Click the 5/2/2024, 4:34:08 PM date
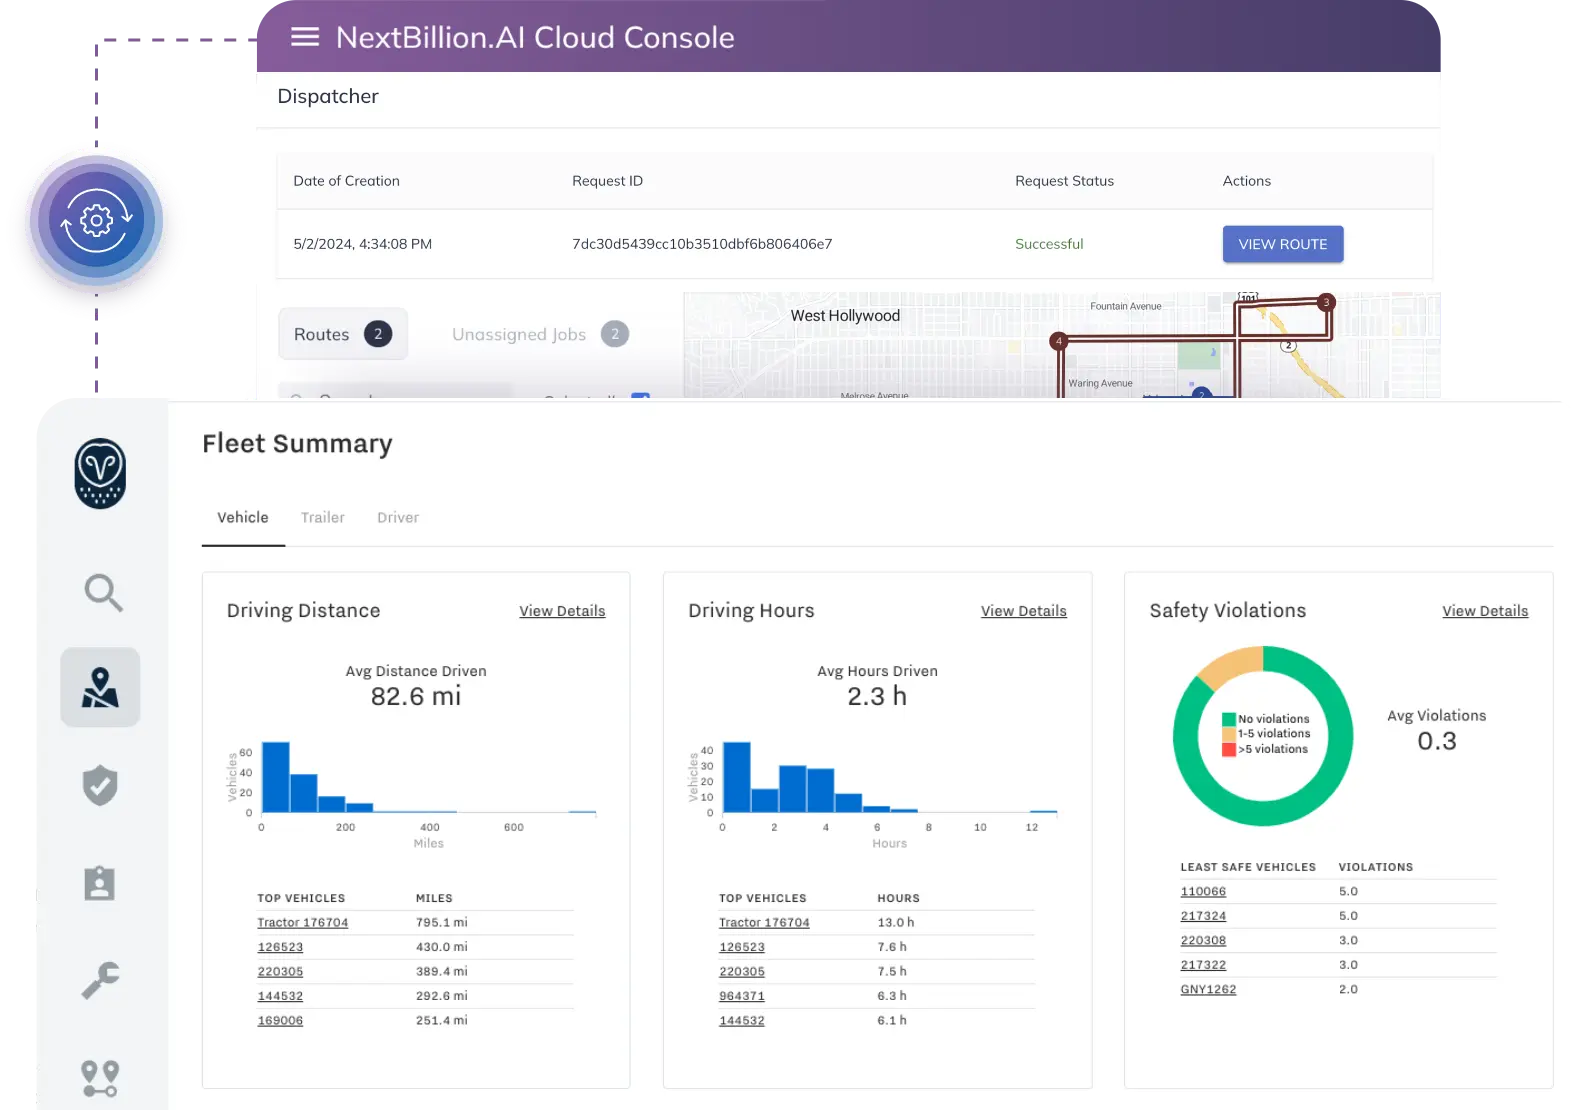 [x=363, y=244]
